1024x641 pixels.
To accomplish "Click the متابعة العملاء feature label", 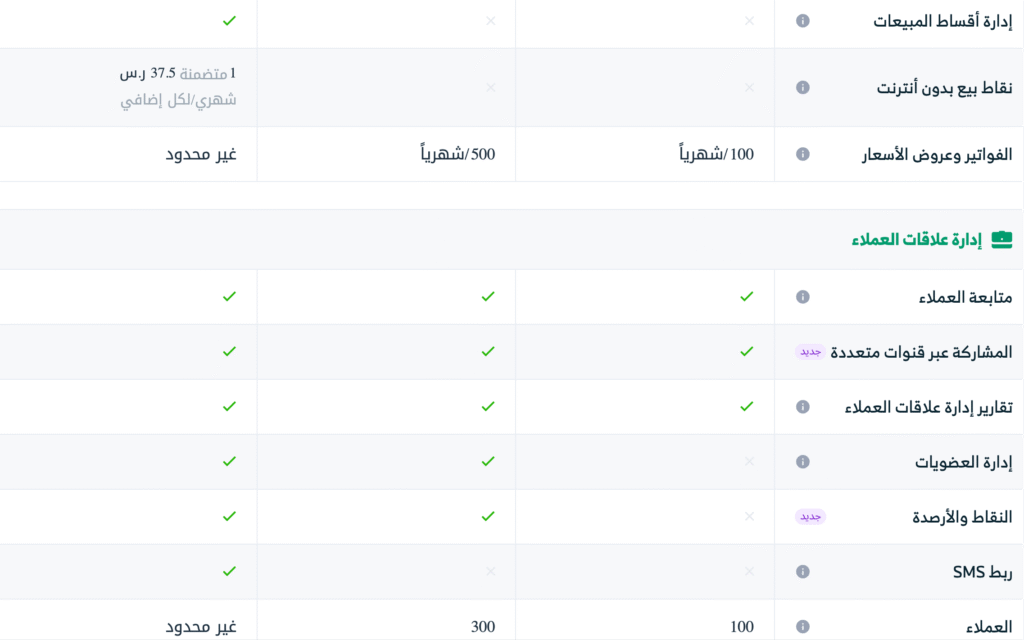I will 965,297.
